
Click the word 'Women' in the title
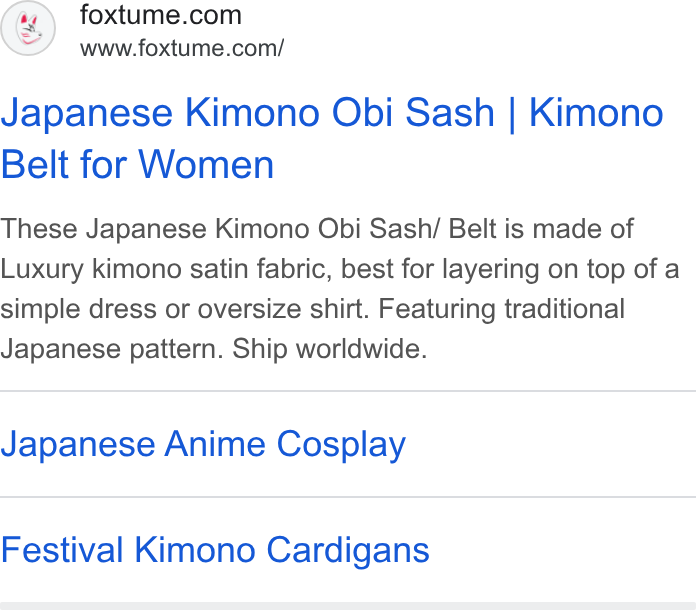pos(206,165)
